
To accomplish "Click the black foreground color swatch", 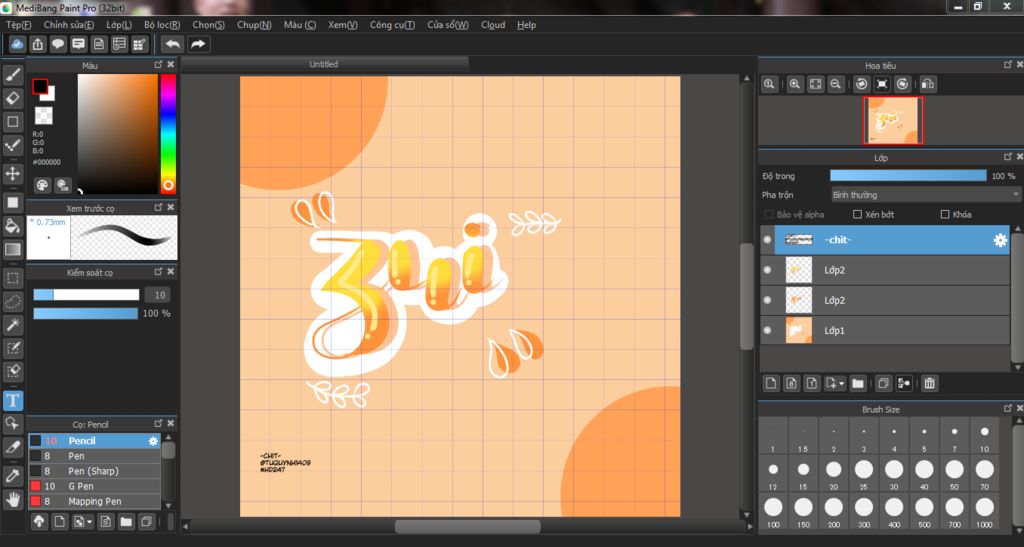I will 40,86.
